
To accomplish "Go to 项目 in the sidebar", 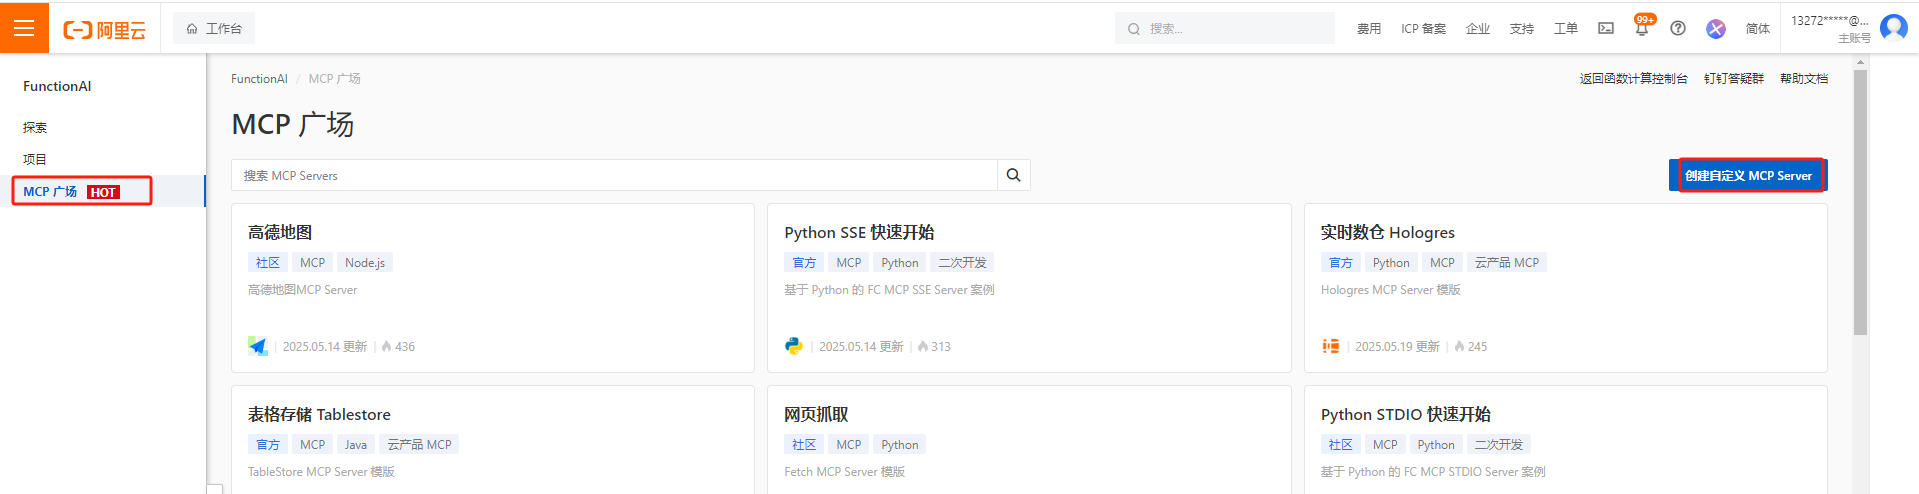I will tap(35, 159).
